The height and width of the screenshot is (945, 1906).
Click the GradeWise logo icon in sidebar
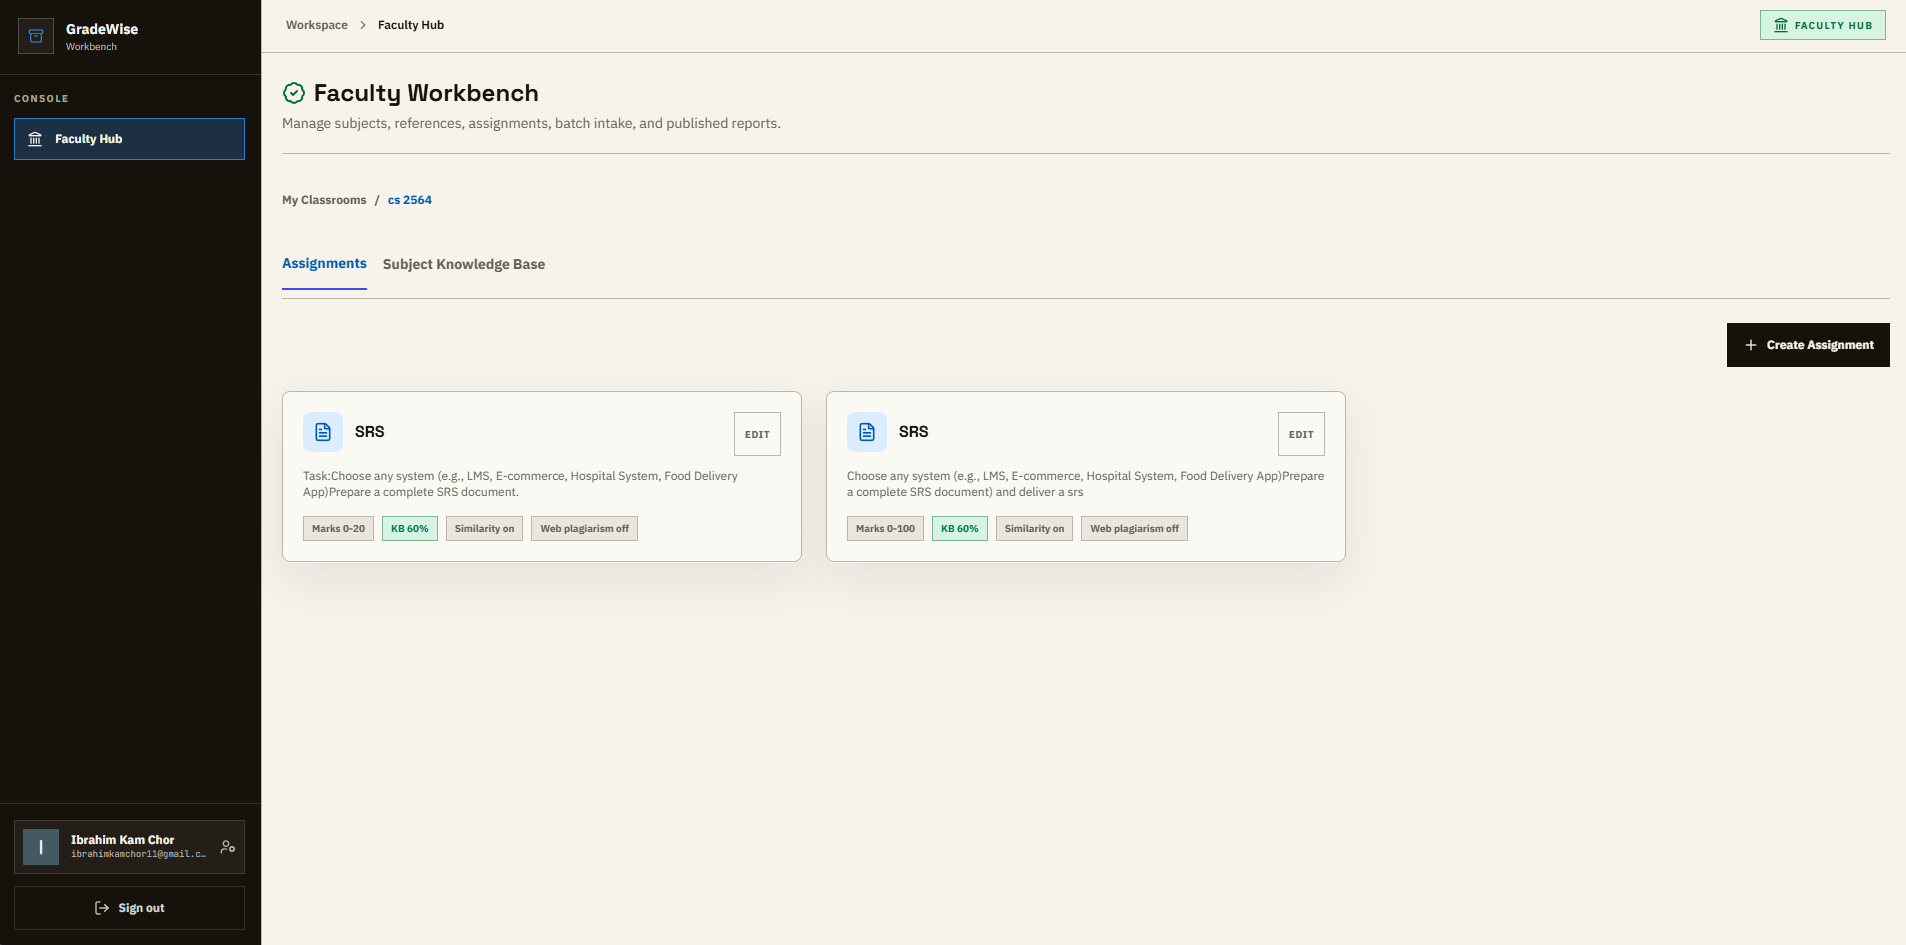pos(36,36)
